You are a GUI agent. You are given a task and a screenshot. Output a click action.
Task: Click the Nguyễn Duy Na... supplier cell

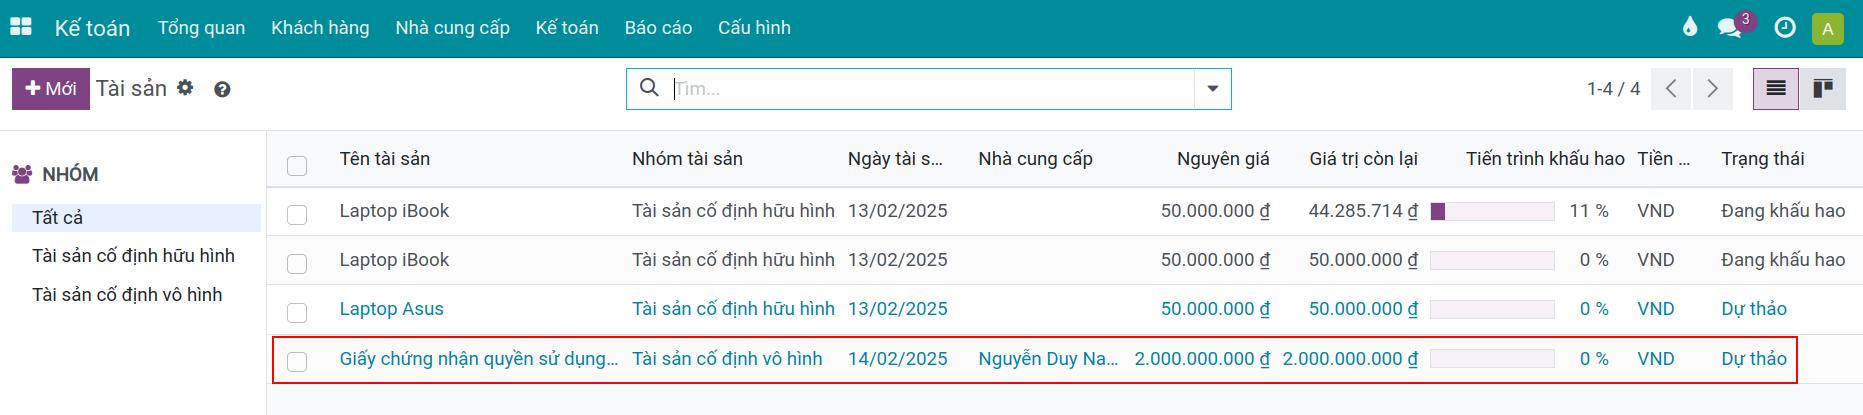click(1048, 359)
